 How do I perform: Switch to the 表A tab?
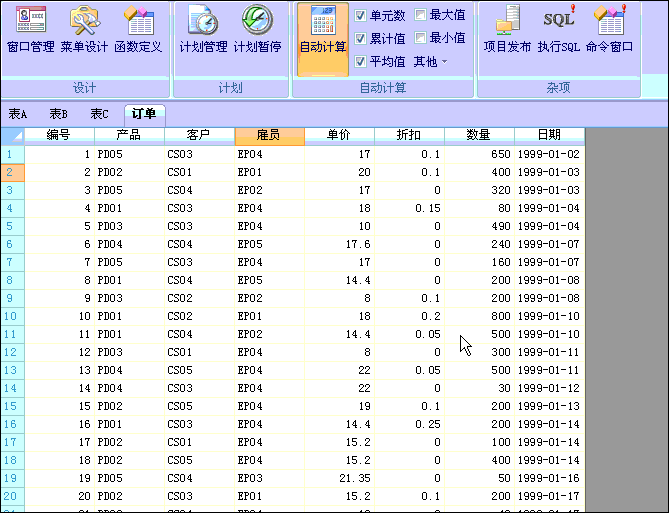[18, 114]
